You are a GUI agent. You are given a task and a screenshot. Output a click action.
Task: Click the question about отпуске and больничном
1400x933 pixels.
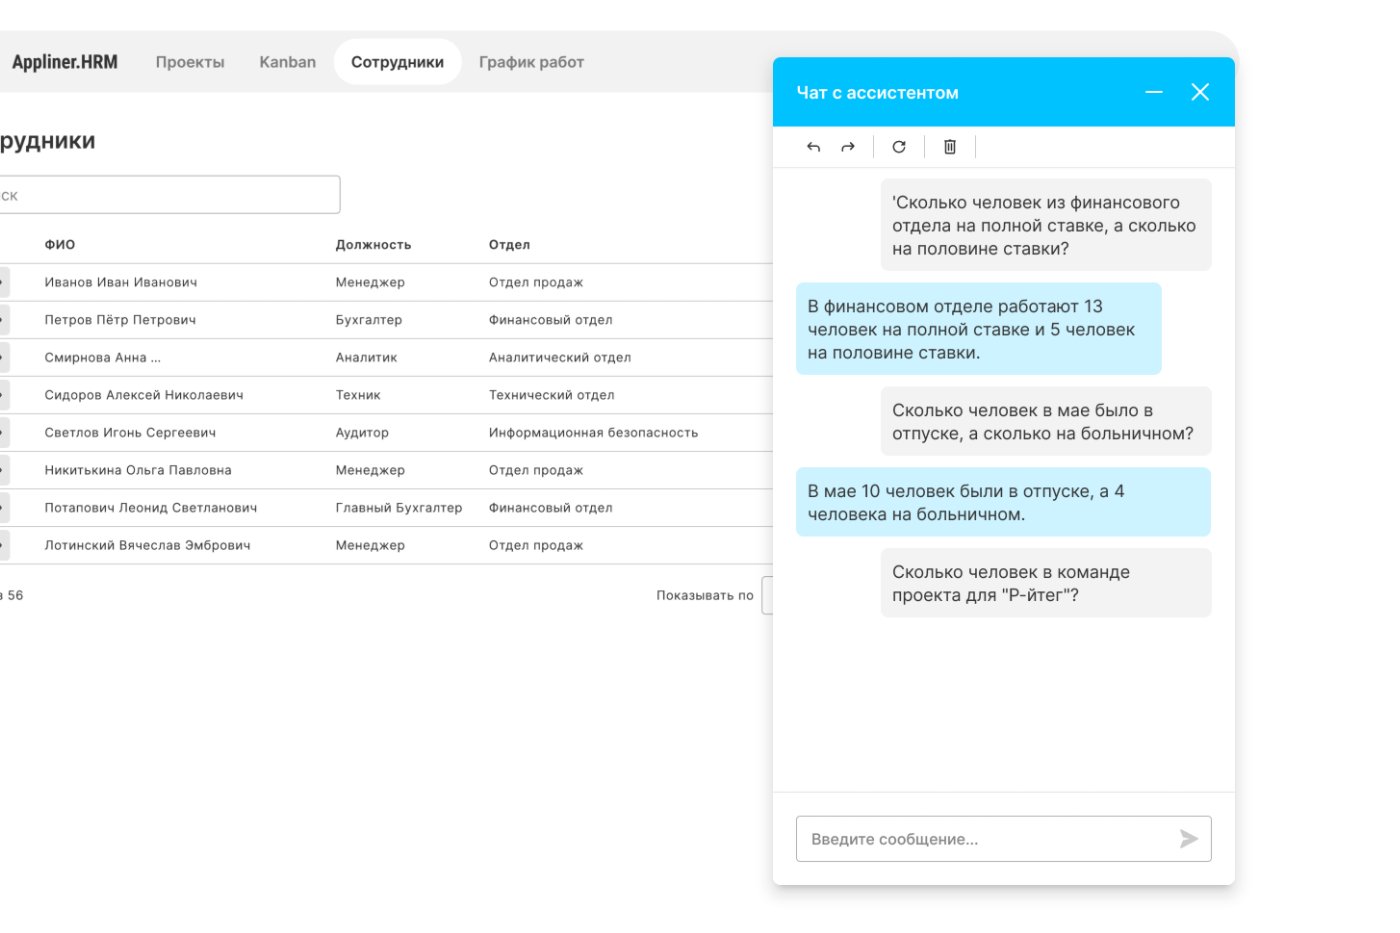tap(1046, 422)
